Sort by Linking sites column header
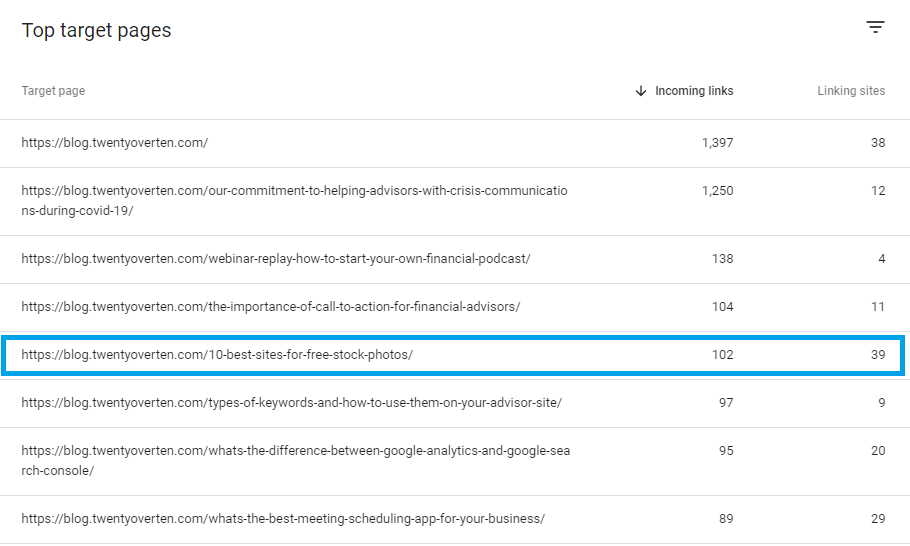The image size is (910, 546). pyautogui.click(x=851, y=91)
